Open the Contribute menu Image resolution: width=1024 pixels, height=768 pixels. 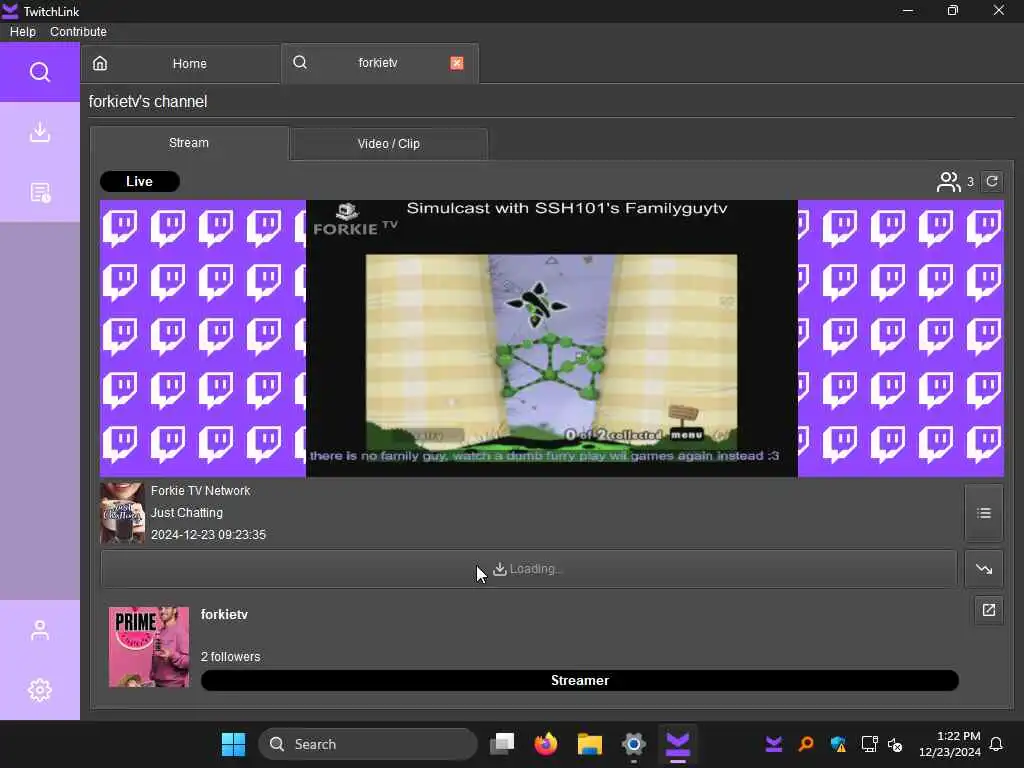[78, 31]
